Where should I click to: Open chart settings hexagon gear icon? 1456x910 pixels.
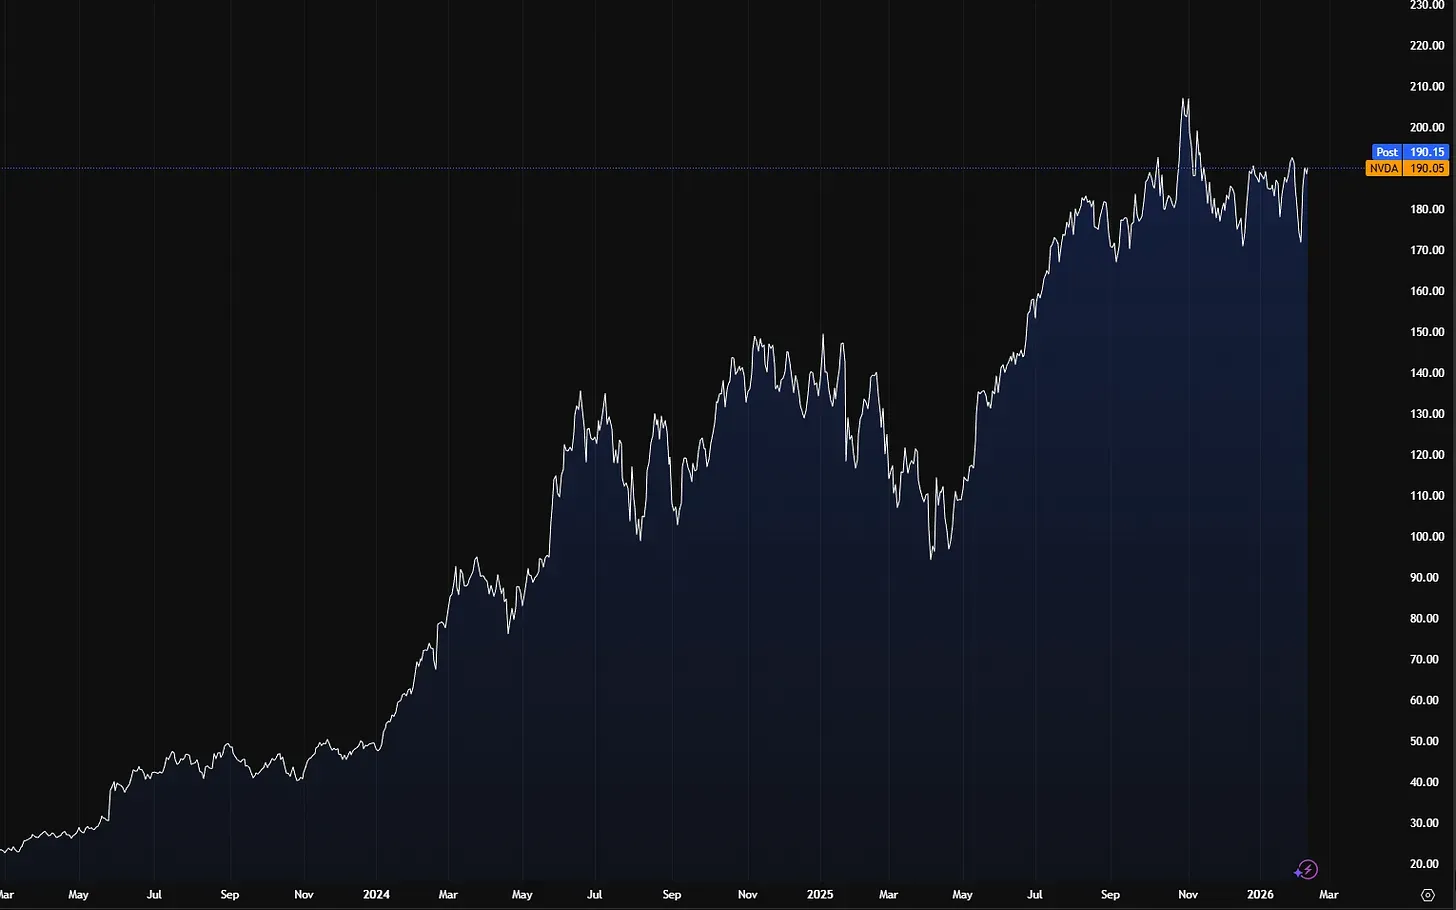pyautogui.click(x=1428, y=895)
